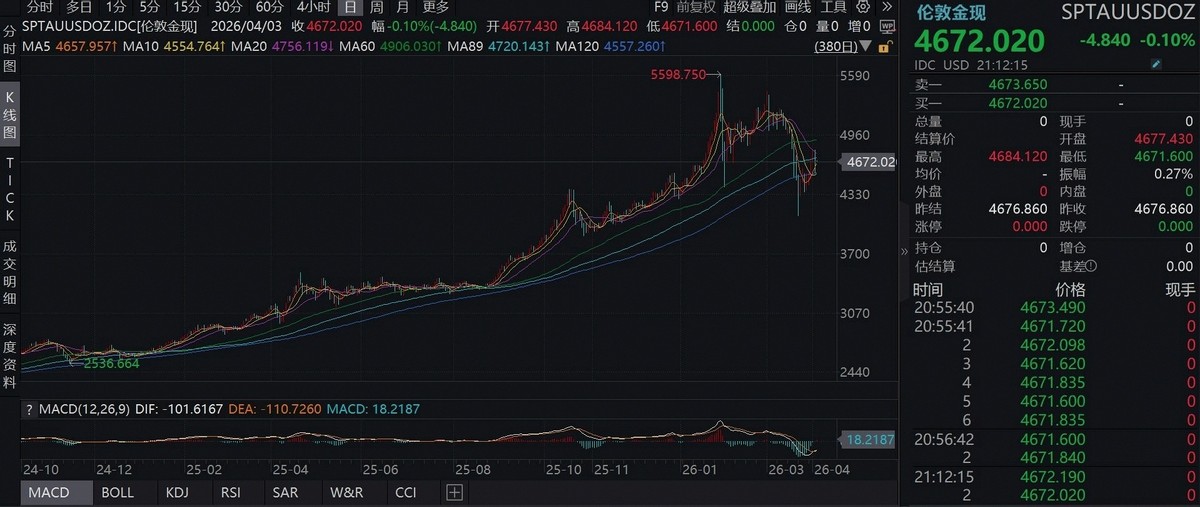This screenshot has width=1200, height=507.
Task: Select the 30分 interval
Action: point(228,7)
